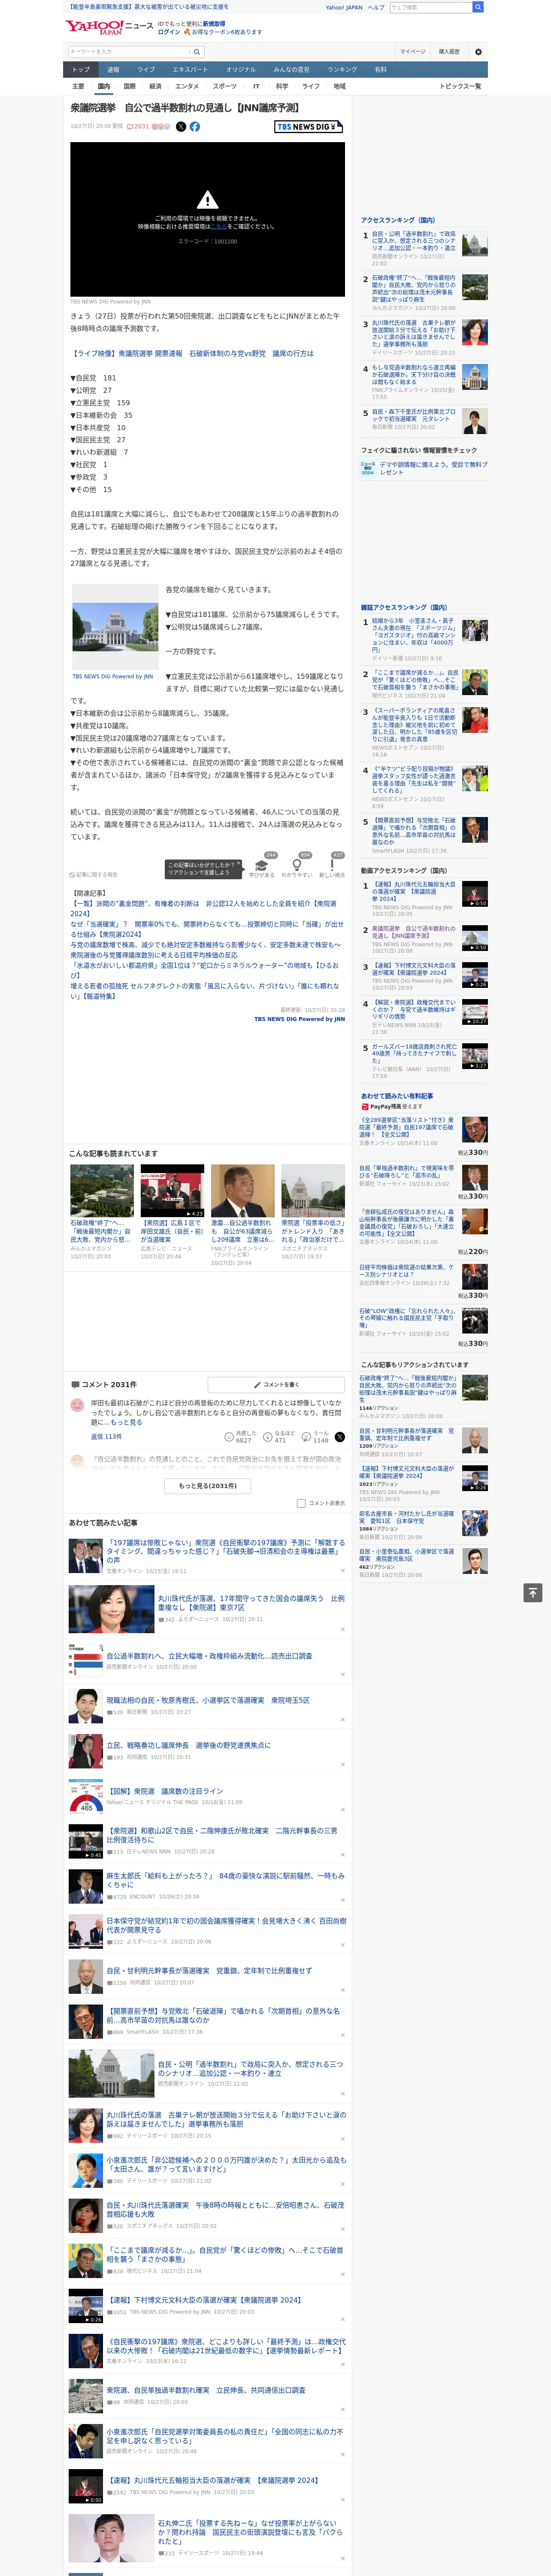Open トピックス一覧 link
This screenshot has height=2576, width=551.
tap(460, 86)
